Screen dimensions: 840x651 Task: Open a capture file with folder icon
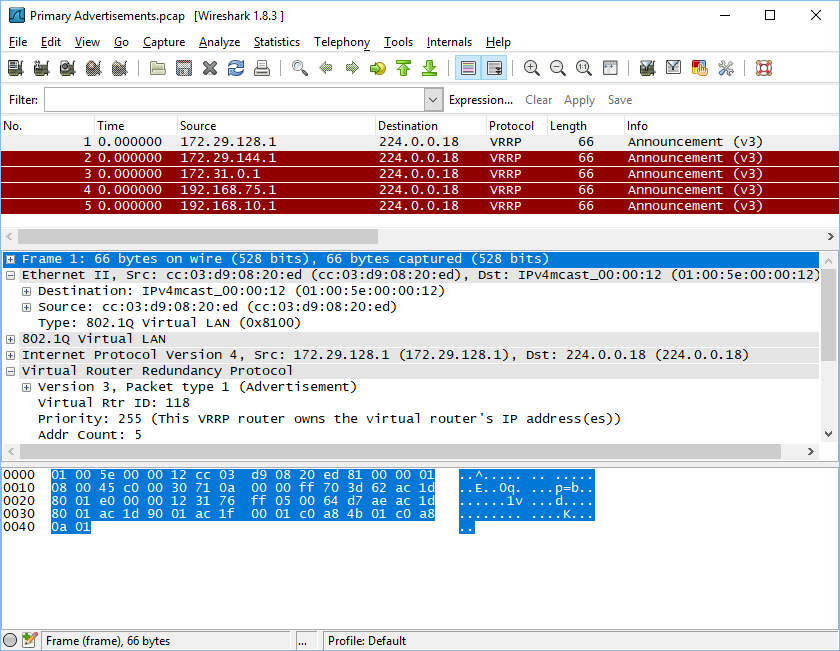tap(157, 68)
